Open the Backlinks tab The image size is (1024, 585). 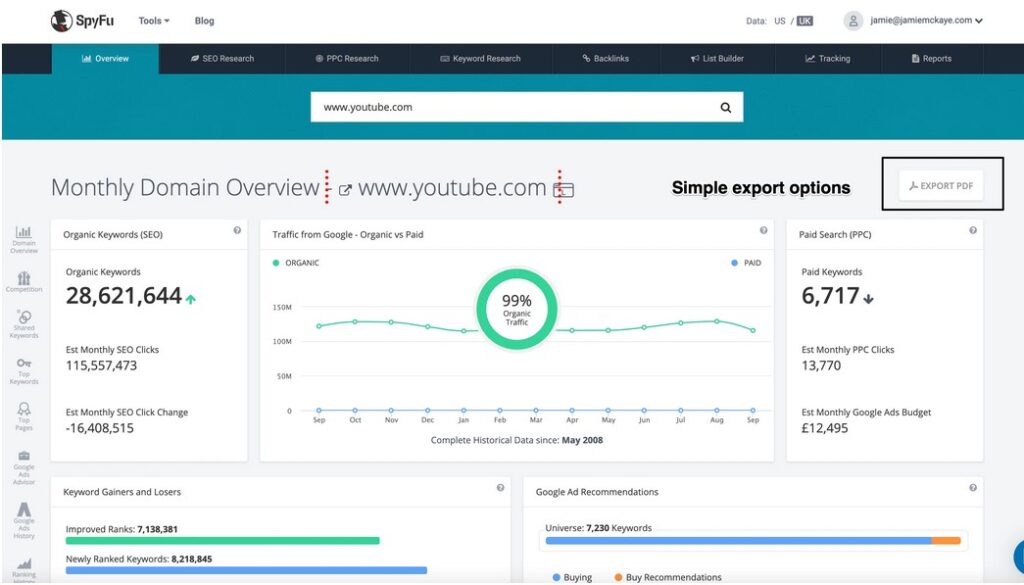point(605,59)
